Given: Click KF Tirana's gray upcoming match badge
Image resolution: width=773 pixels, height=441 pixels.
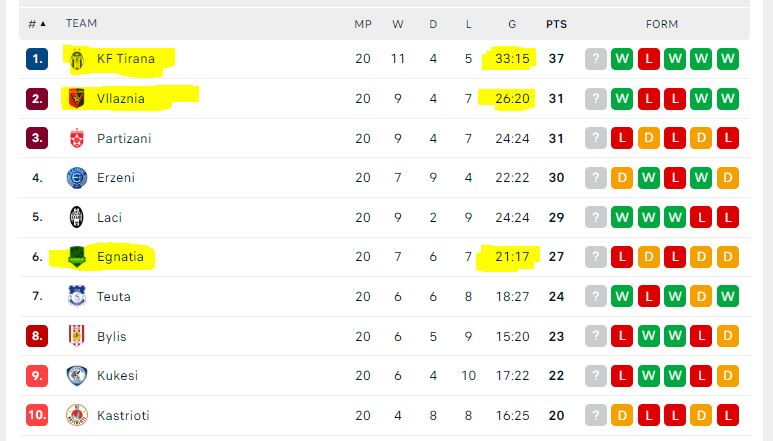Looking at the screenshot, I should pyautogui.click(x=596, y=59).
